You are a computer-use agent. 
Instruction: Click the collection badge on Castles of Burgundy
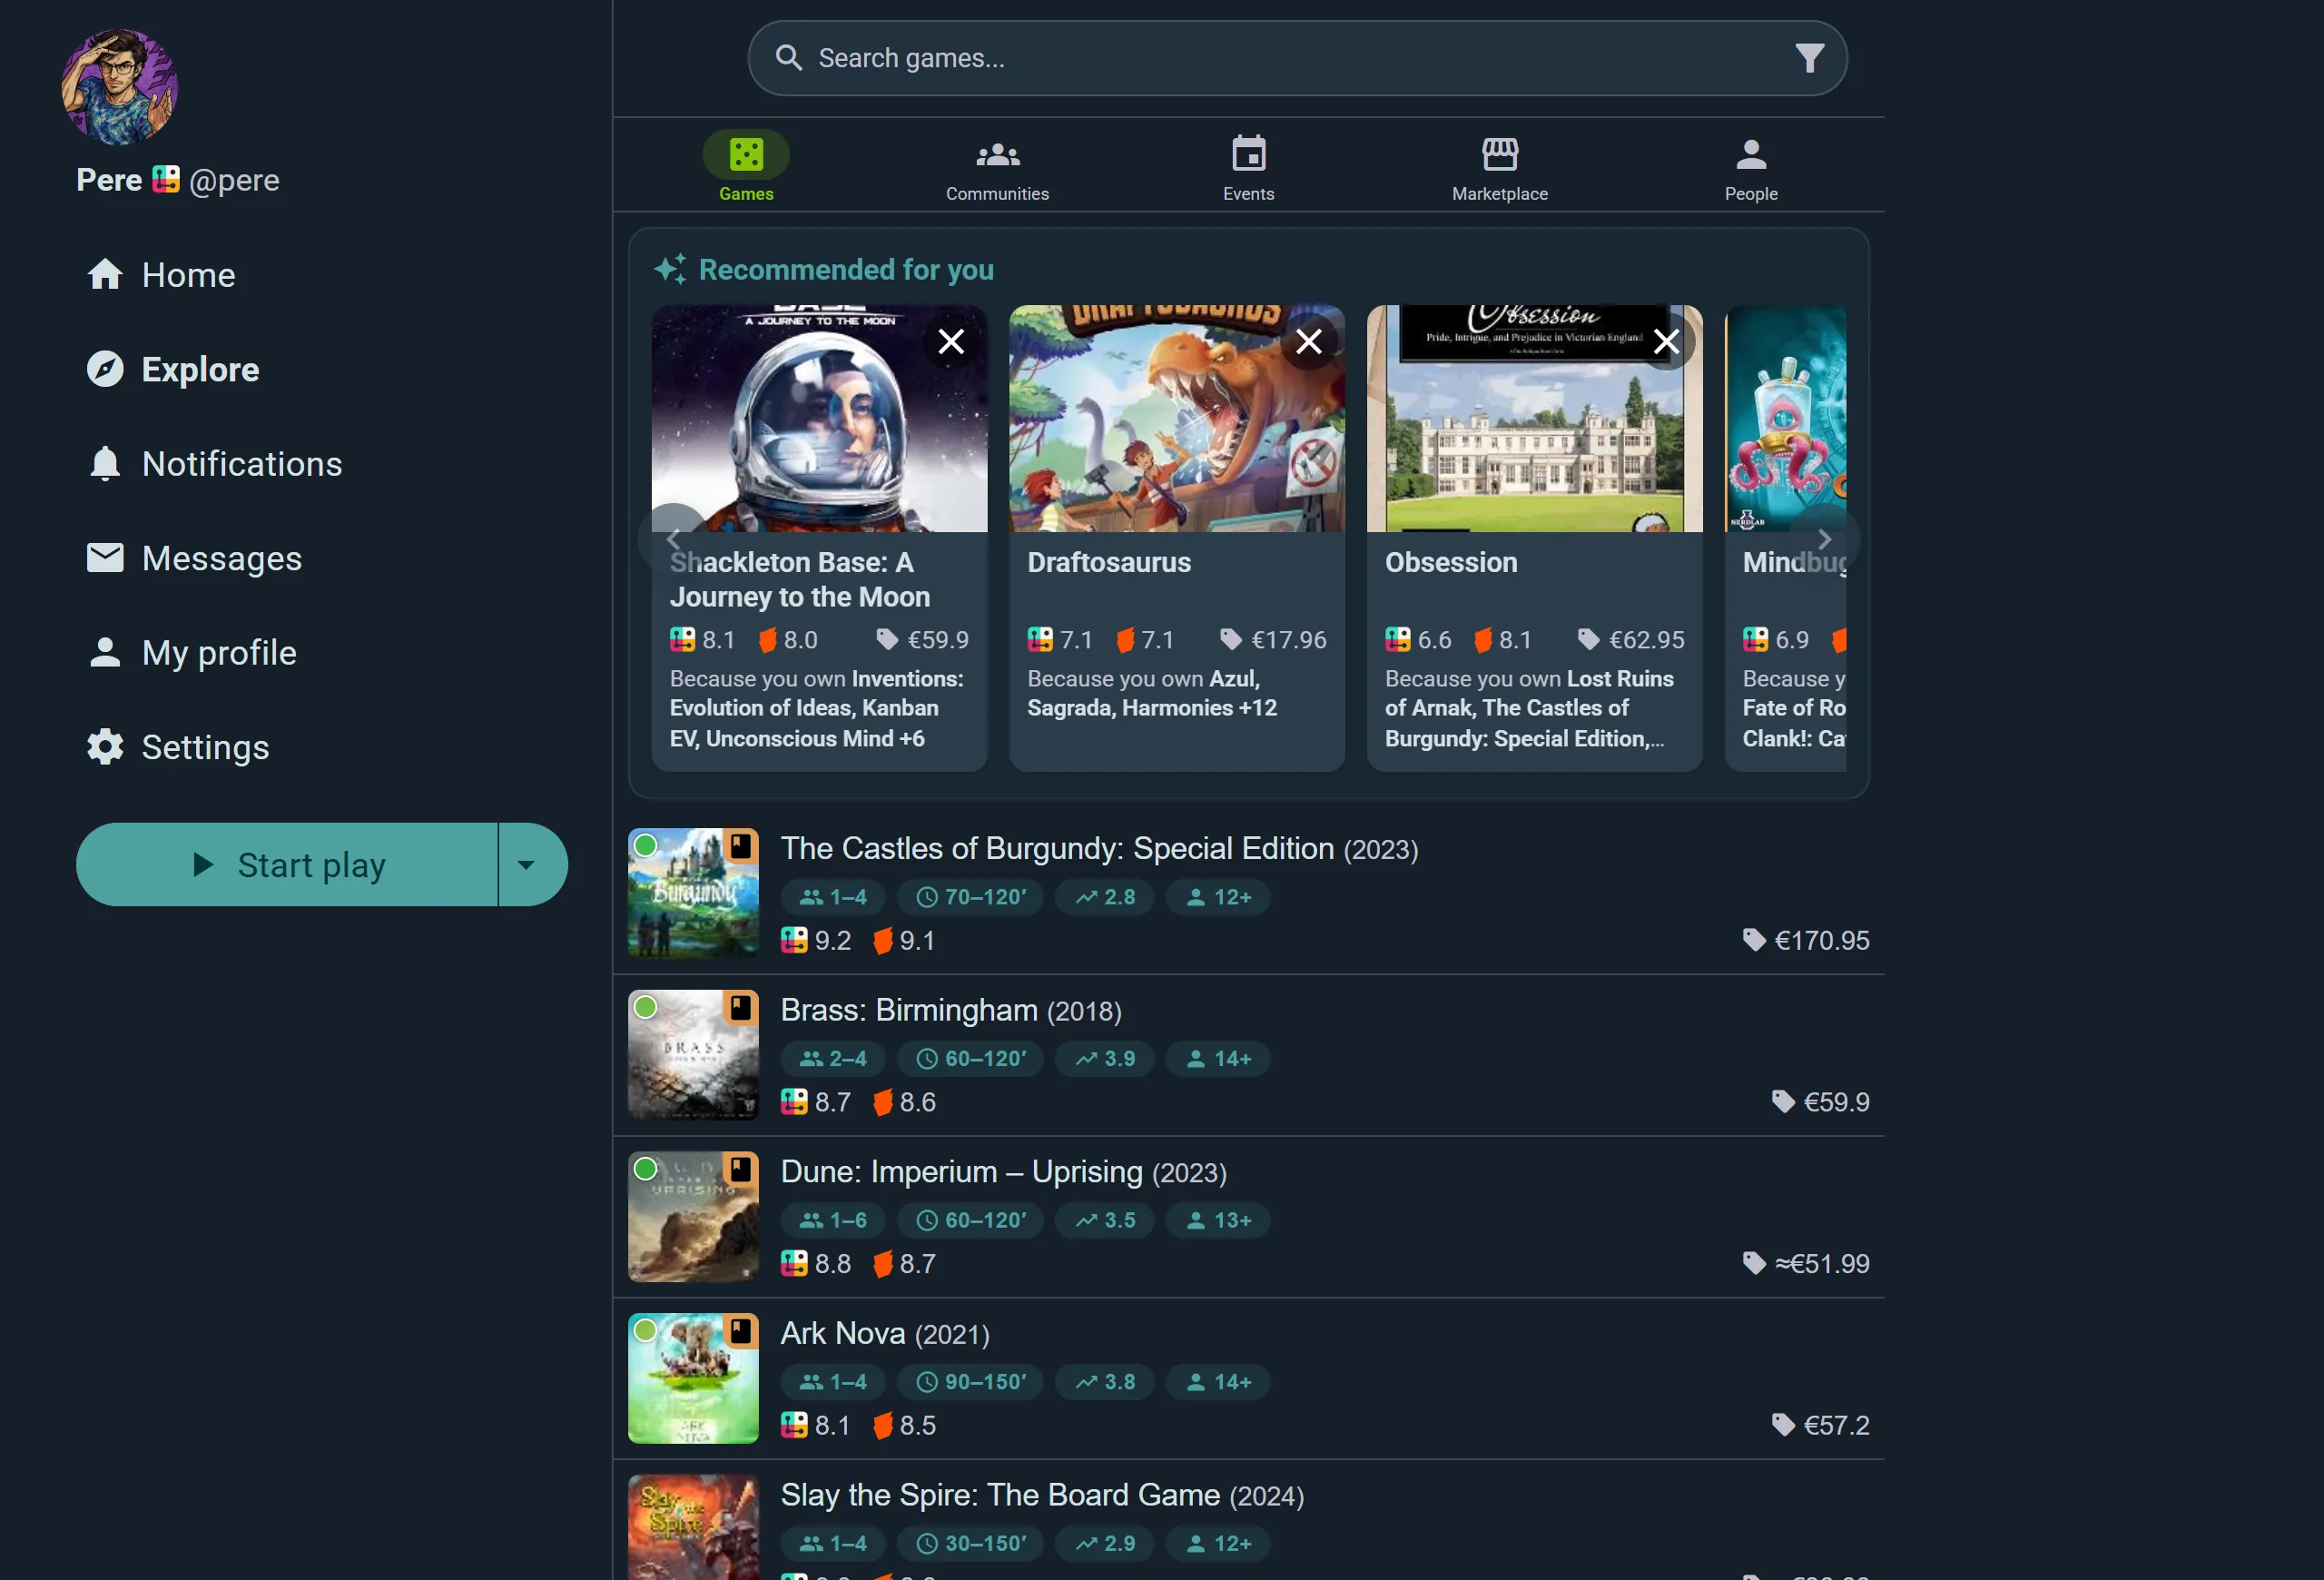(740, 846)
